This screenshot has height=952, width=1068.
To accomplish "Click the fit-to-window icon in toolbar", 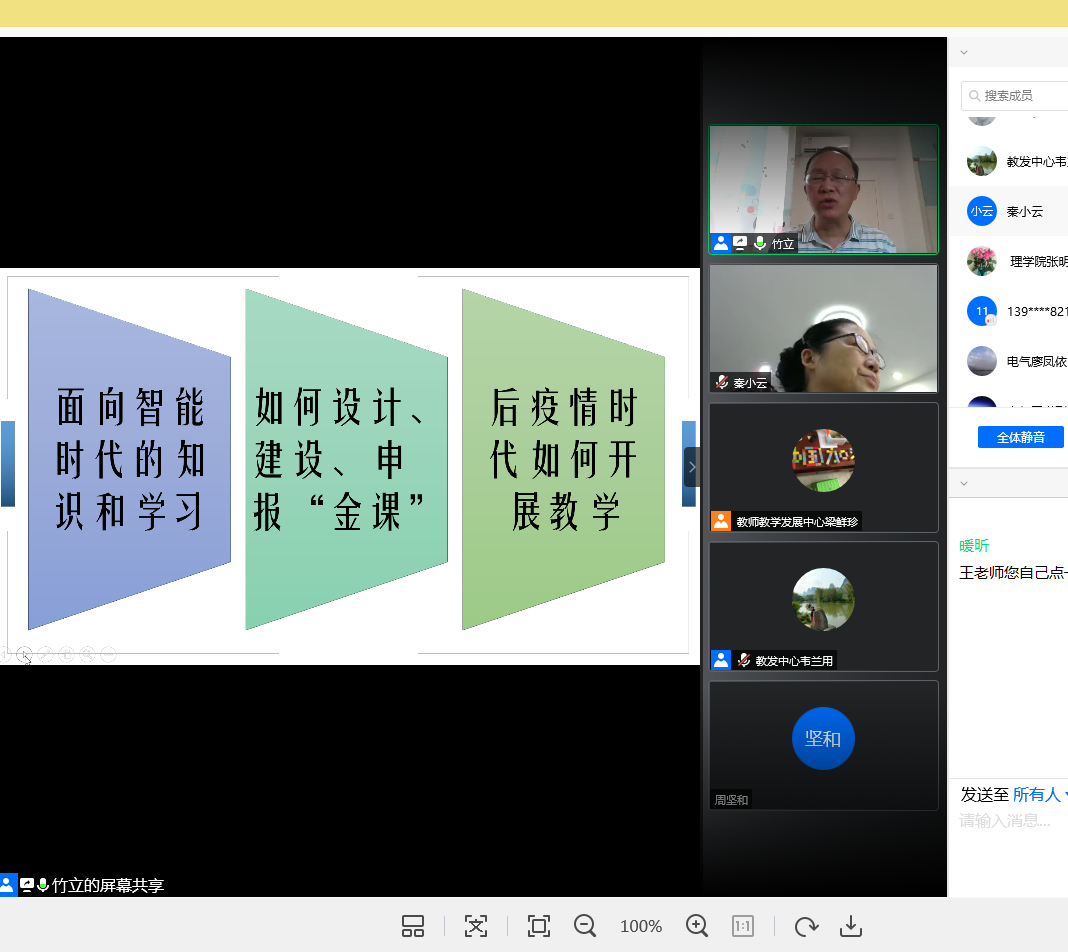I will point(476,926).
